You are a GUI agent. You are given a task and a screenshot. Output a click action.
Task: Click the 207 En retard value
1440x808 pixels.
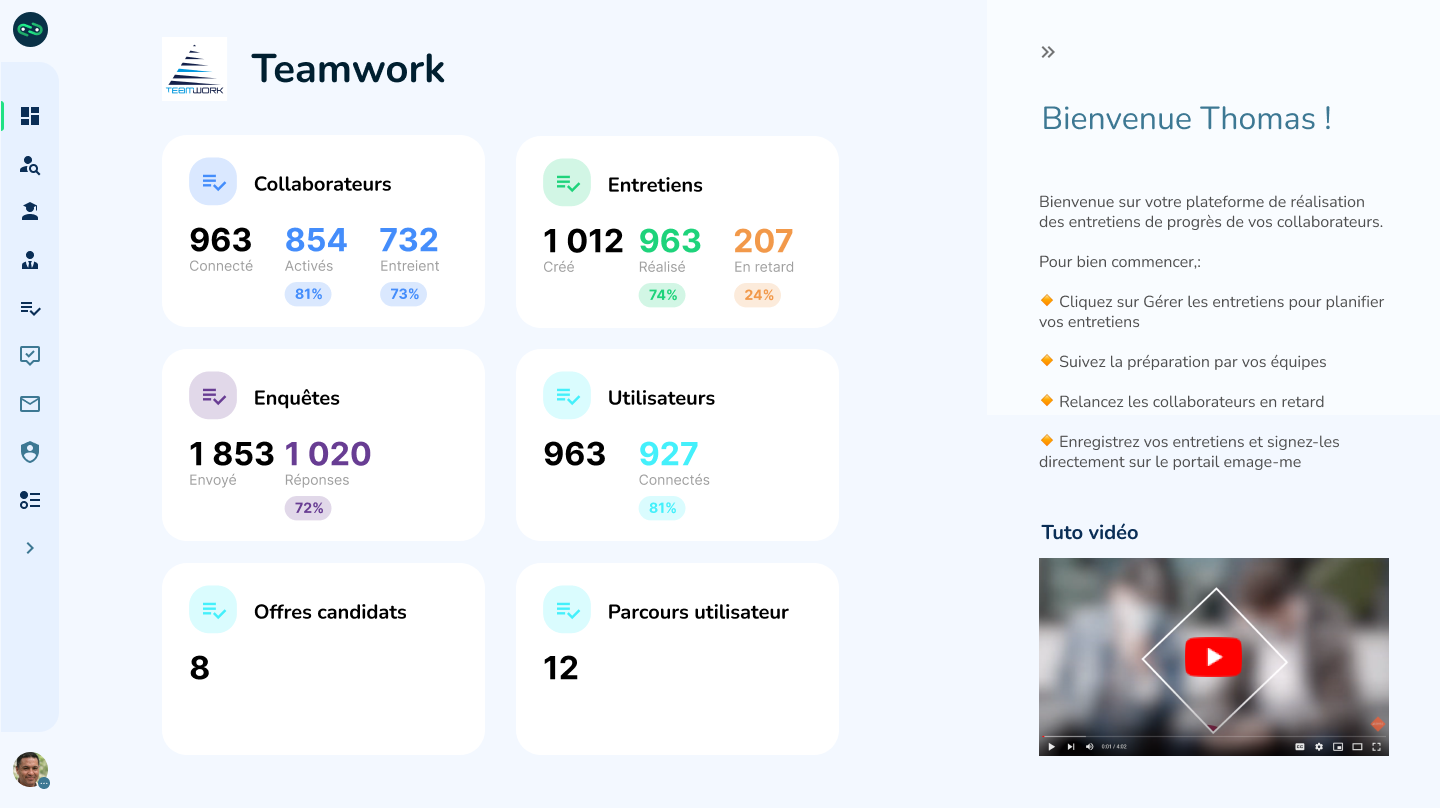(x=763, y=241)
